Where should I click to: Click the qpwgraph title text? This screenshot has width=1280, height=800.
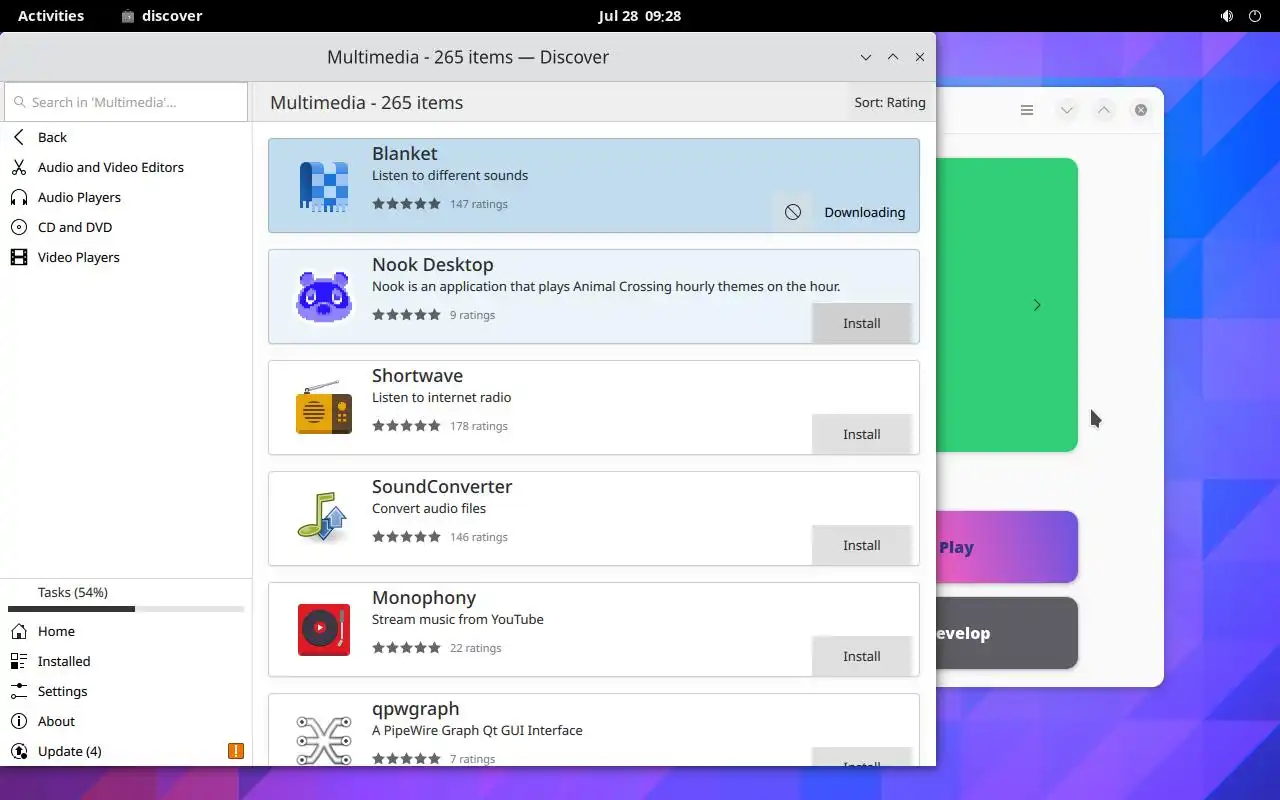[416, 709]
